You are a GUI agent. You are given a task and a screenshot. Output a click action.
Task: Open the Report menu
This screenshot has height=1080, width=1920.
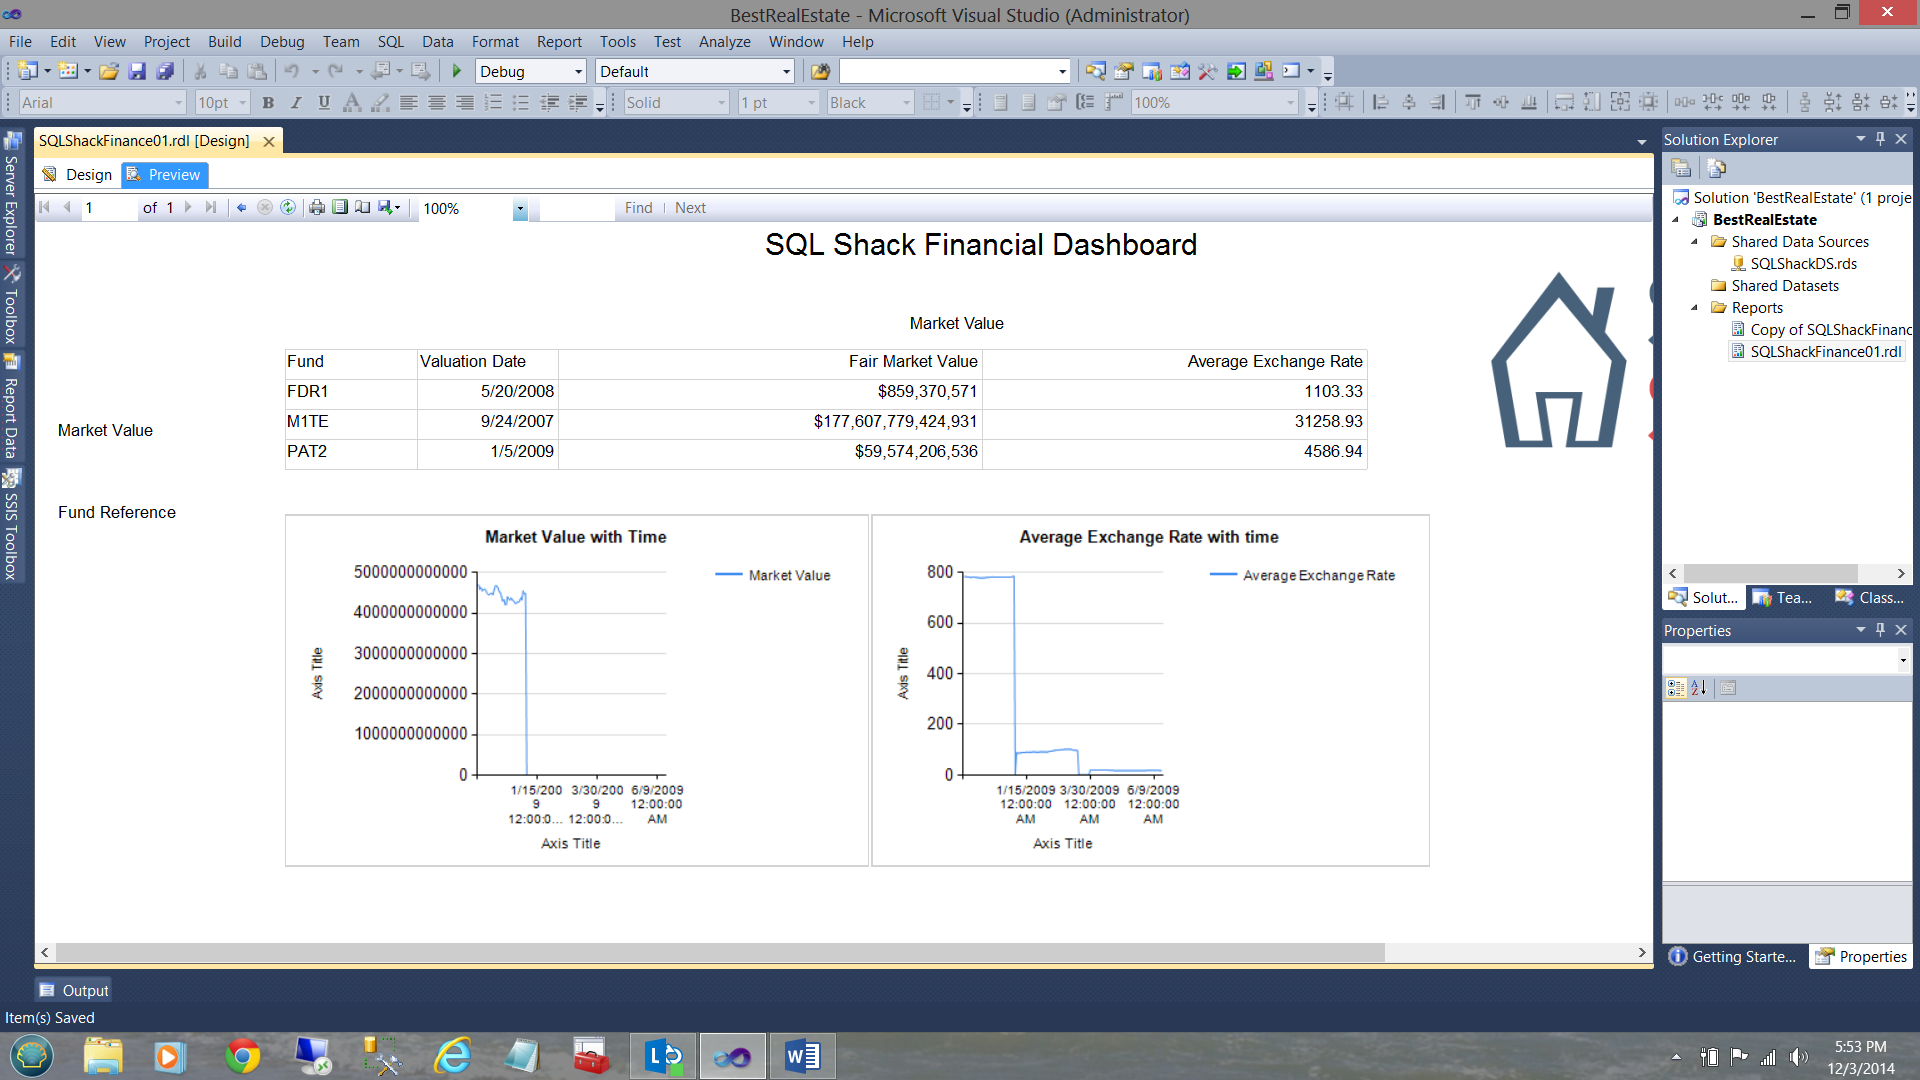(558, 42)
